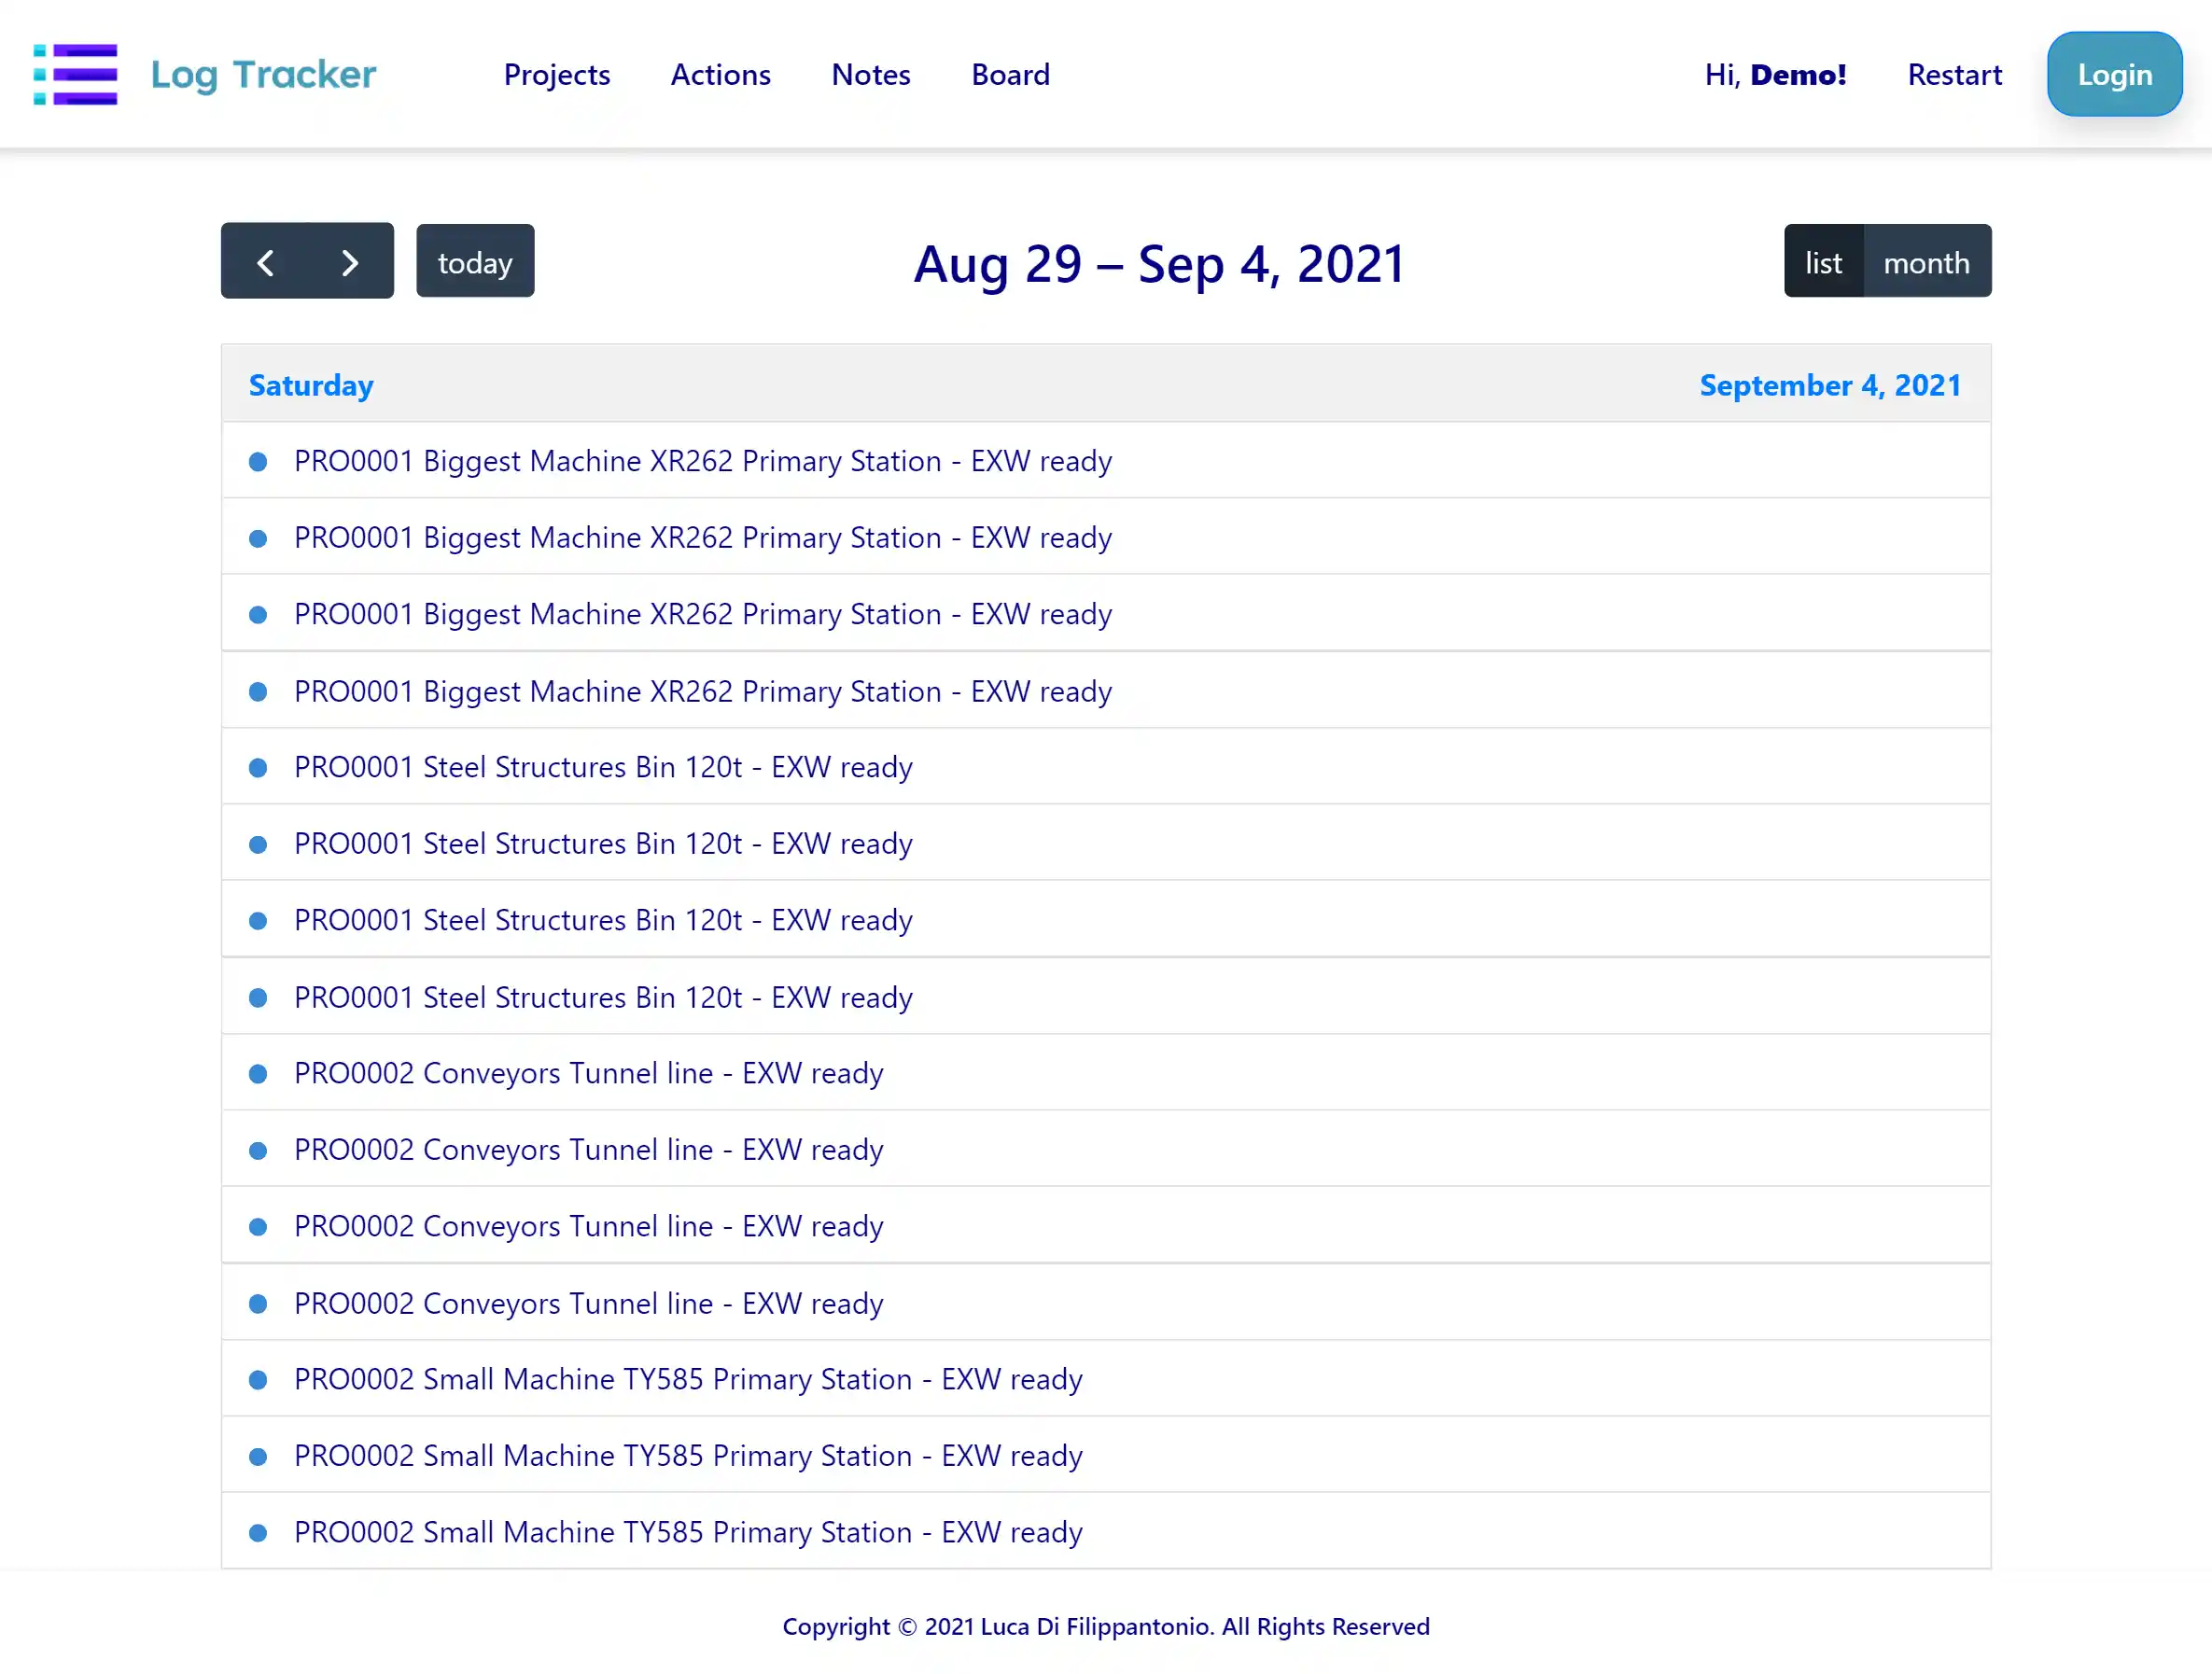Open the Projects menu

(557, 75)
